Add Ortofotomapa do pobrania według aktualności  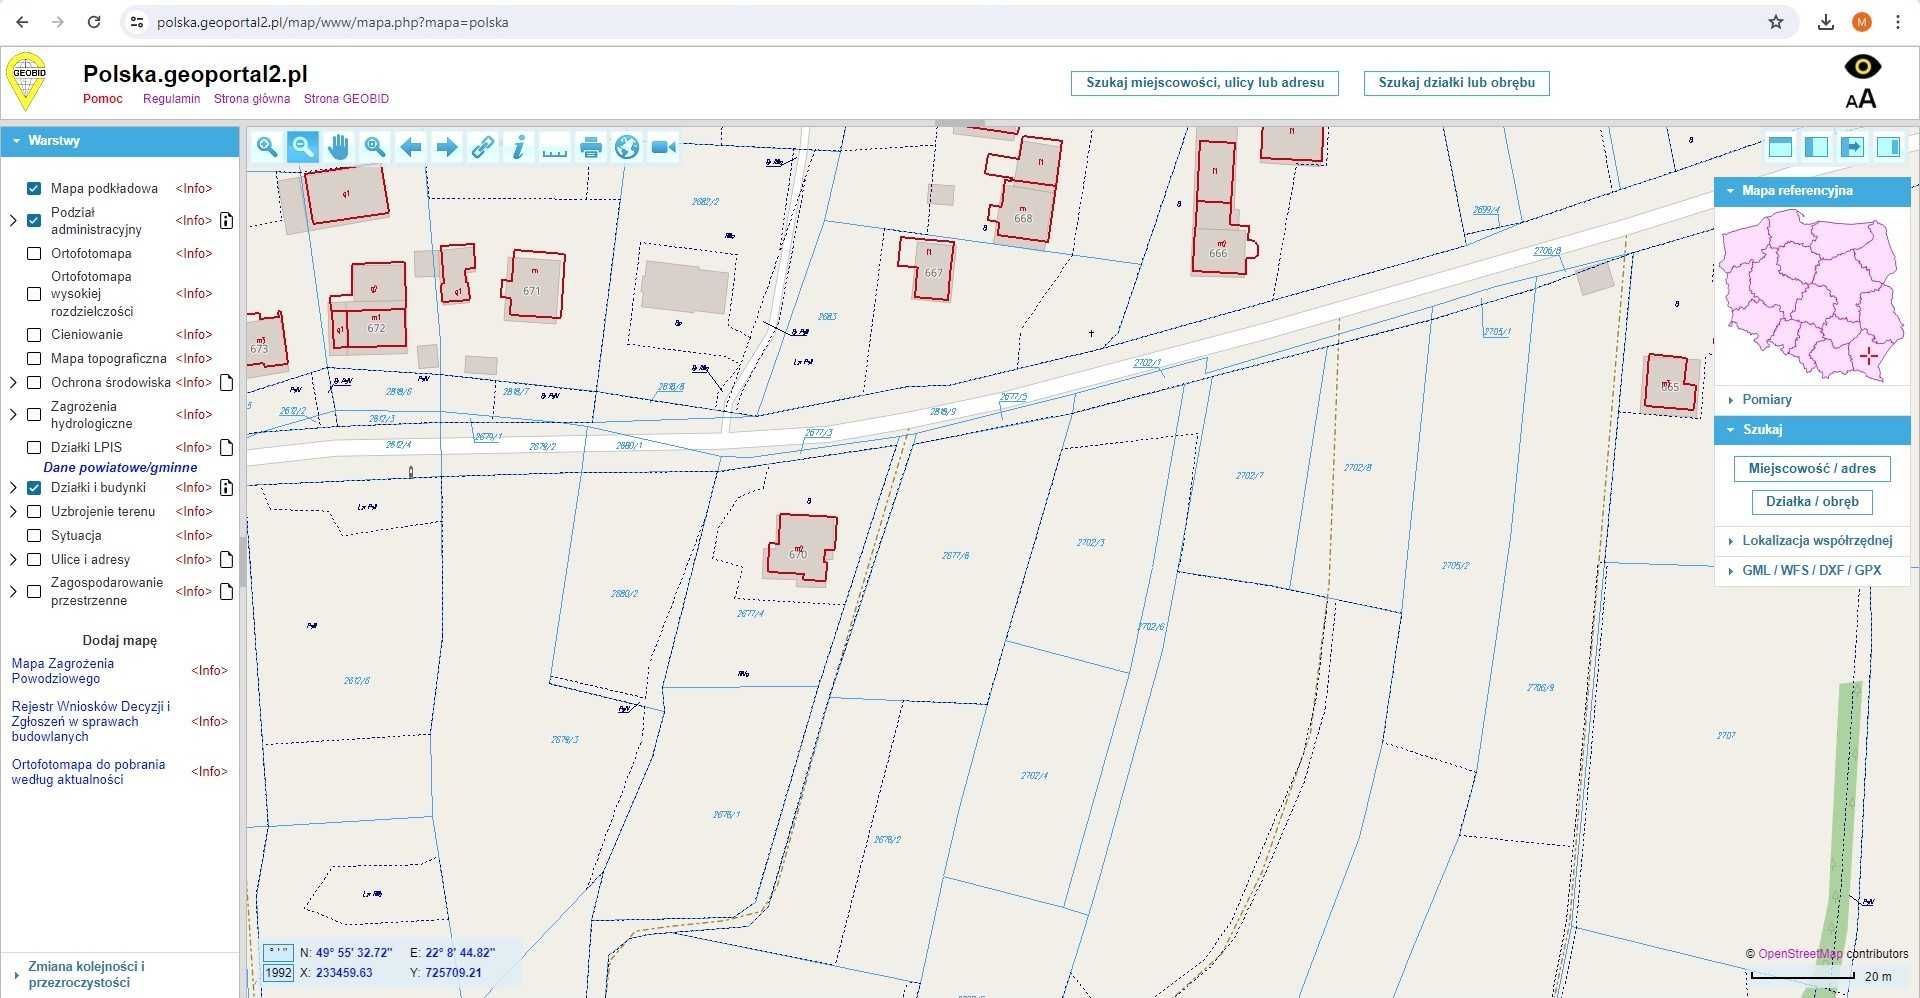point(88,772)
